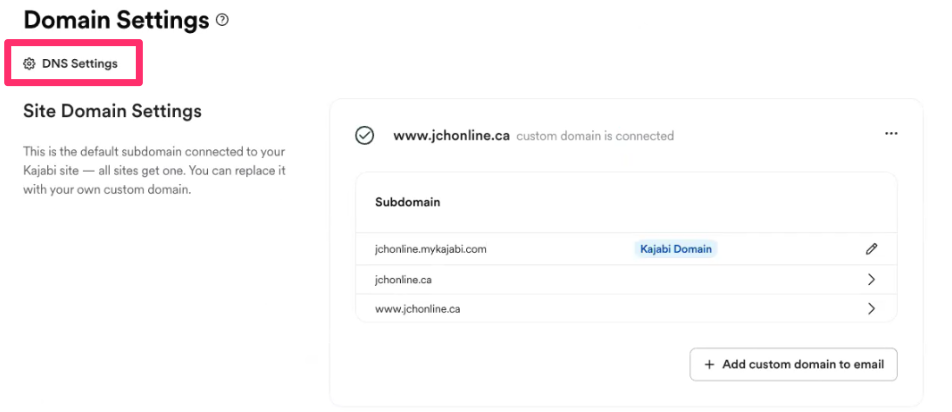Image resolution: width=952 pixels, height=412 pixels.
Task: Click the help icon beside Domain Settings
Action: click(x=223, y=19)
